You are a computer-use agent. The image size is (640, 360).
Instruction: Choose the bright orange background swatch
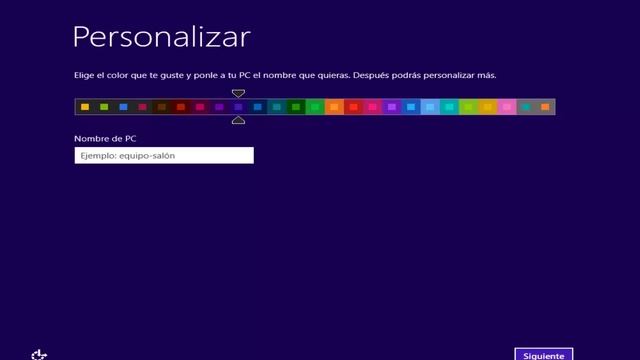pos(334,107)
